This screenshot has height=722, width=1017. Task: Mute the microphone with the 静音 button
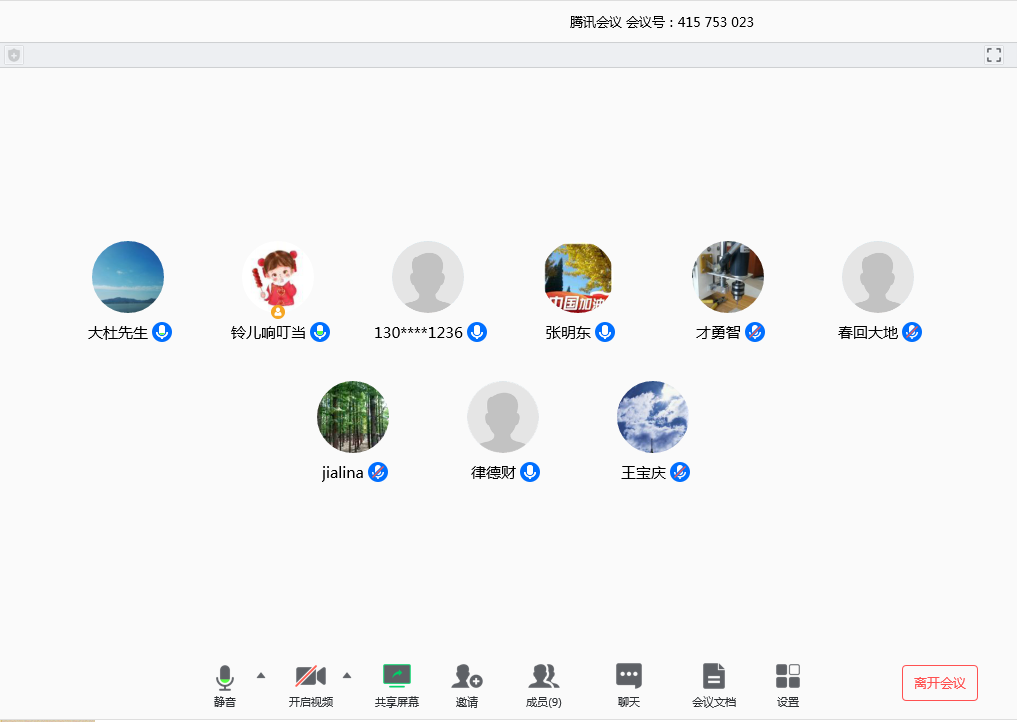(224, 685)
